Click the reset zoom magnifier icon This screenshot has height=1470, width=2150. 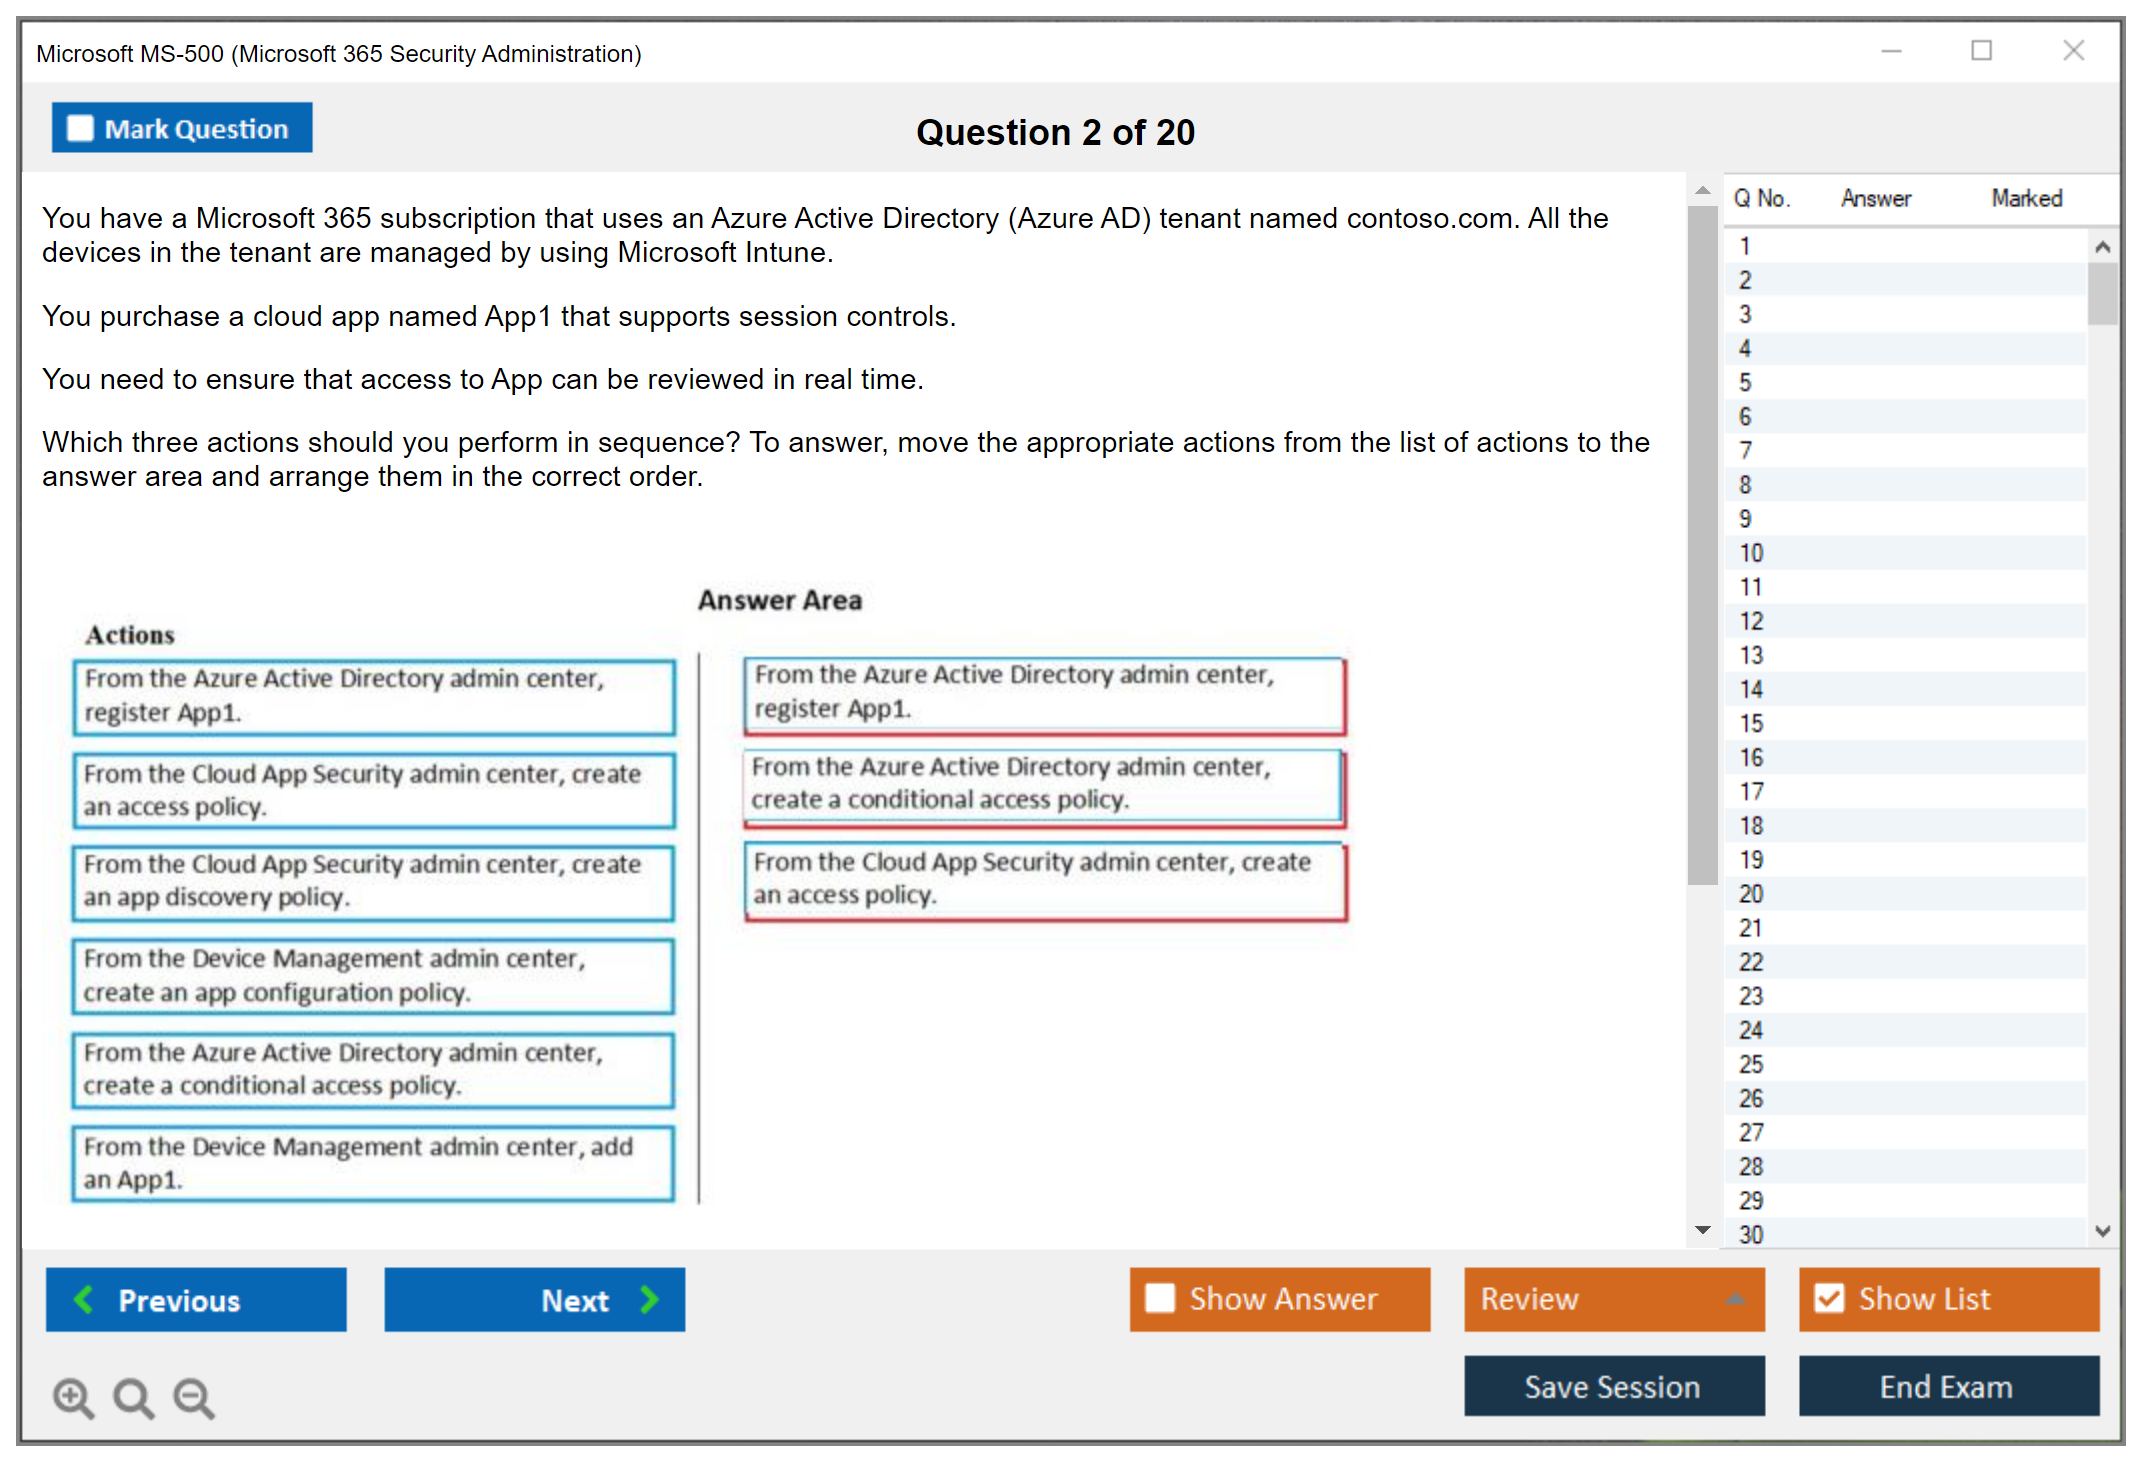click(x=133, y=1397)
